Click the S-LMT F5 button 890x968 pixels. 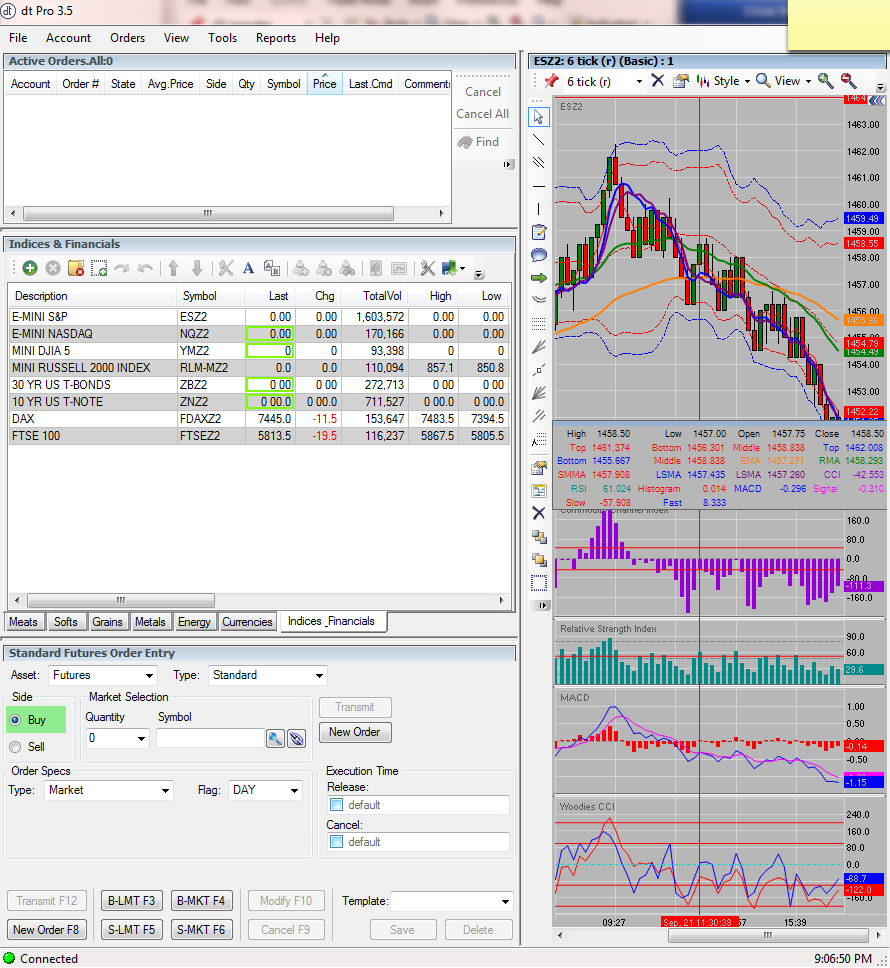point(131,930)
